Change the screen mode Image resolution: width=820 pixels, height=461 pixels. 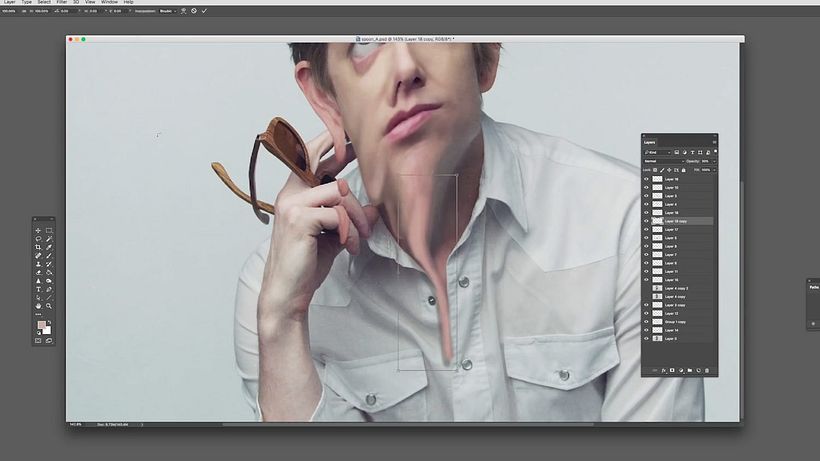(49, 341)
